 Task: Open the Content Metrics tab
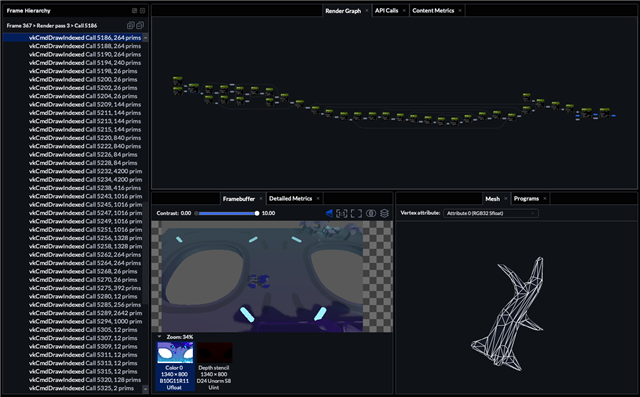tap(433, 11)
